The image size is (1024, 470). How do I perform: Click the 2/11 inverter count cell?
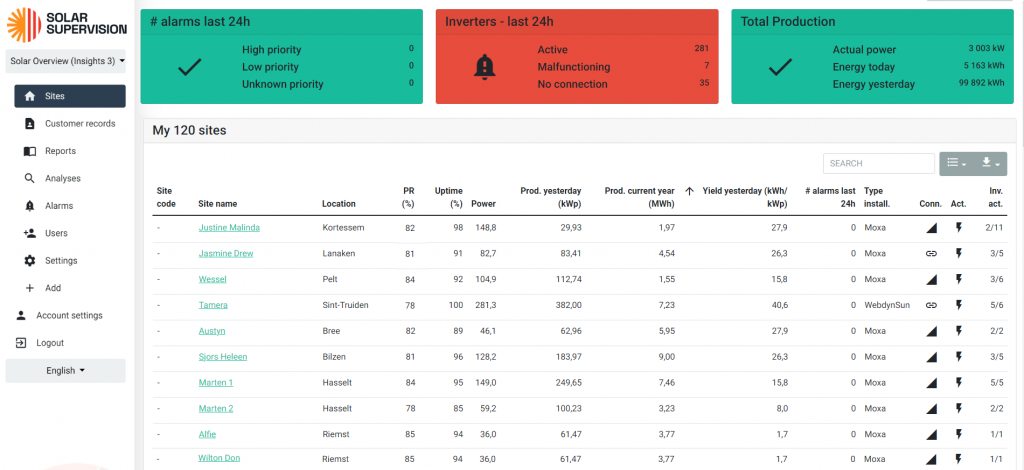[994, 228]
